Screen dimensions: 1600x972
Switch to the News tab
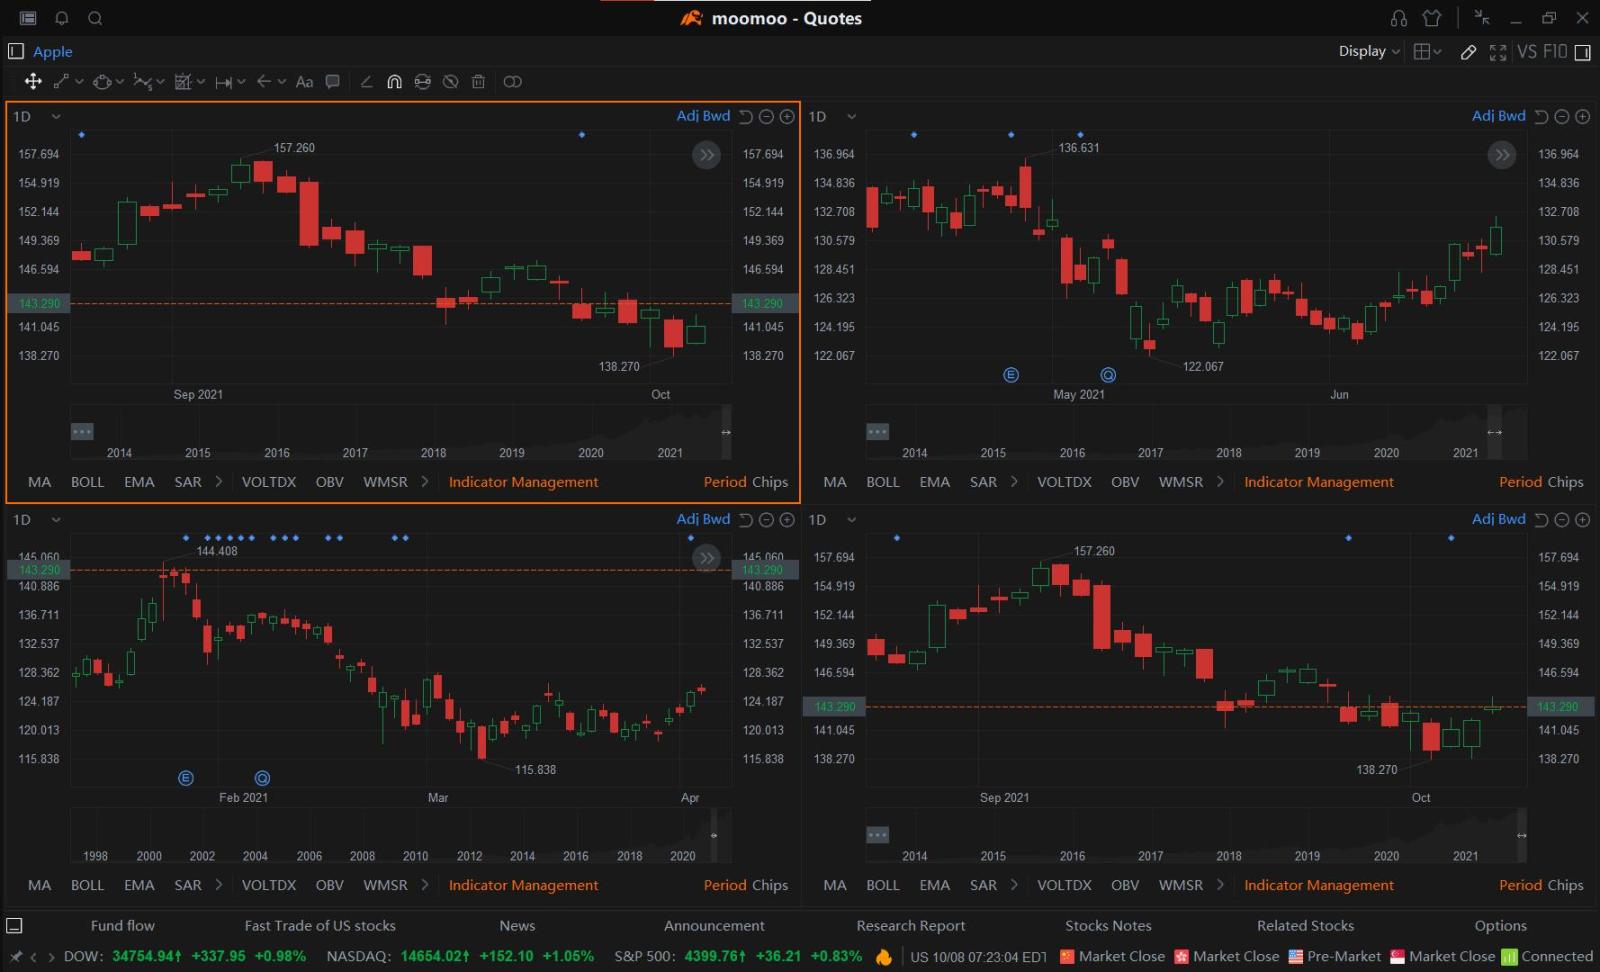tap(517, 926)
